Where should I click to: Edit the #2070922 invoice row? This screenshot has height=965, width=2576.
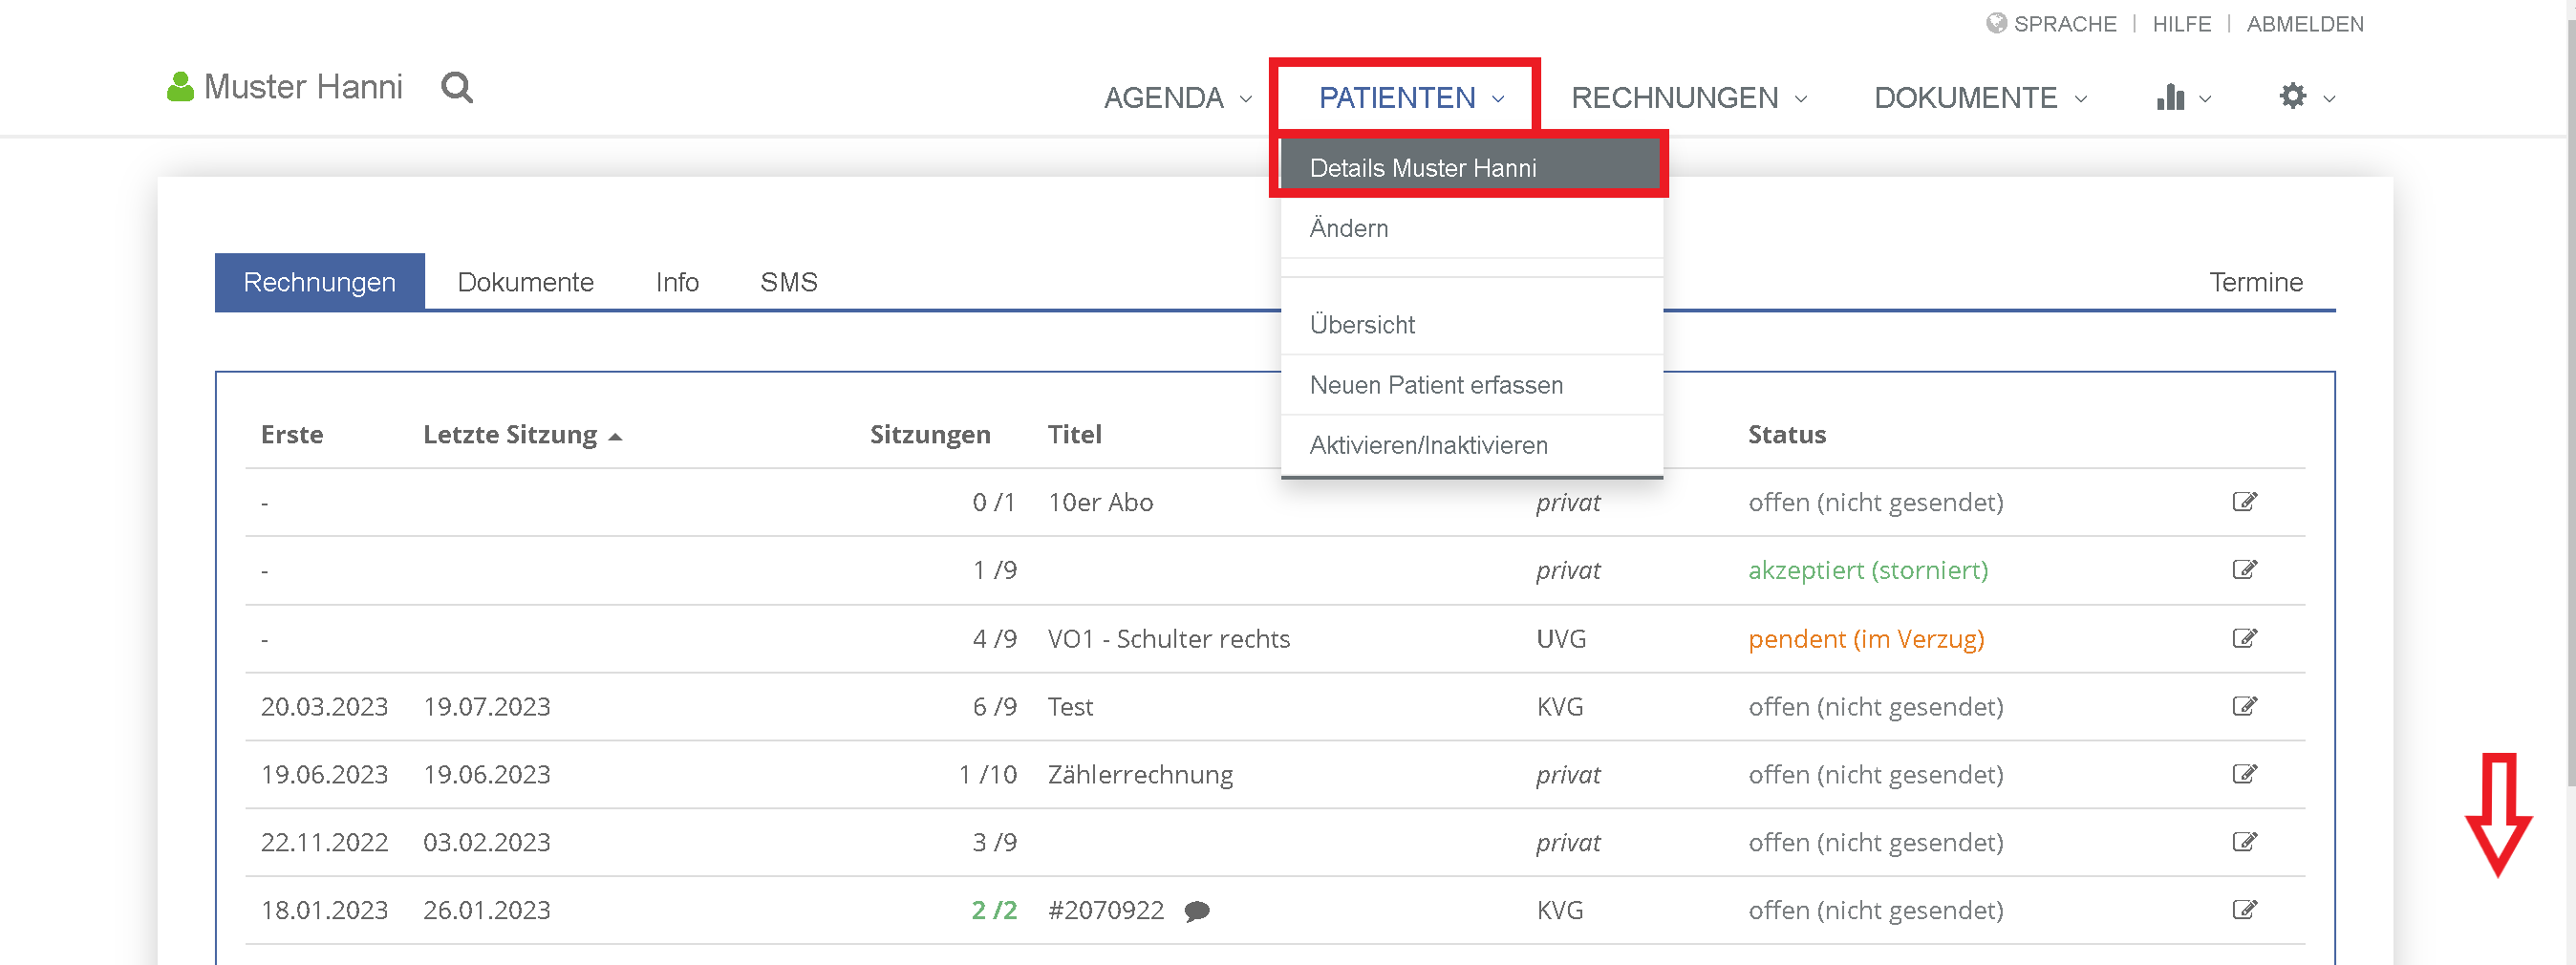tap(2244, 910)
